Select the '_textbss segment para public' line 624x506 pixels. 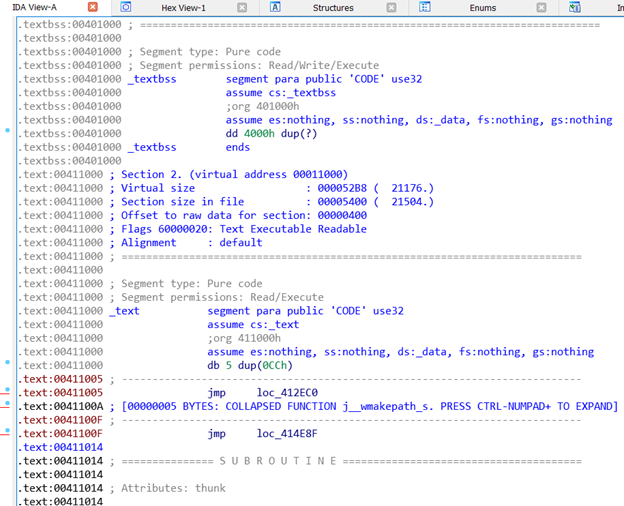[x=275, y=79]
